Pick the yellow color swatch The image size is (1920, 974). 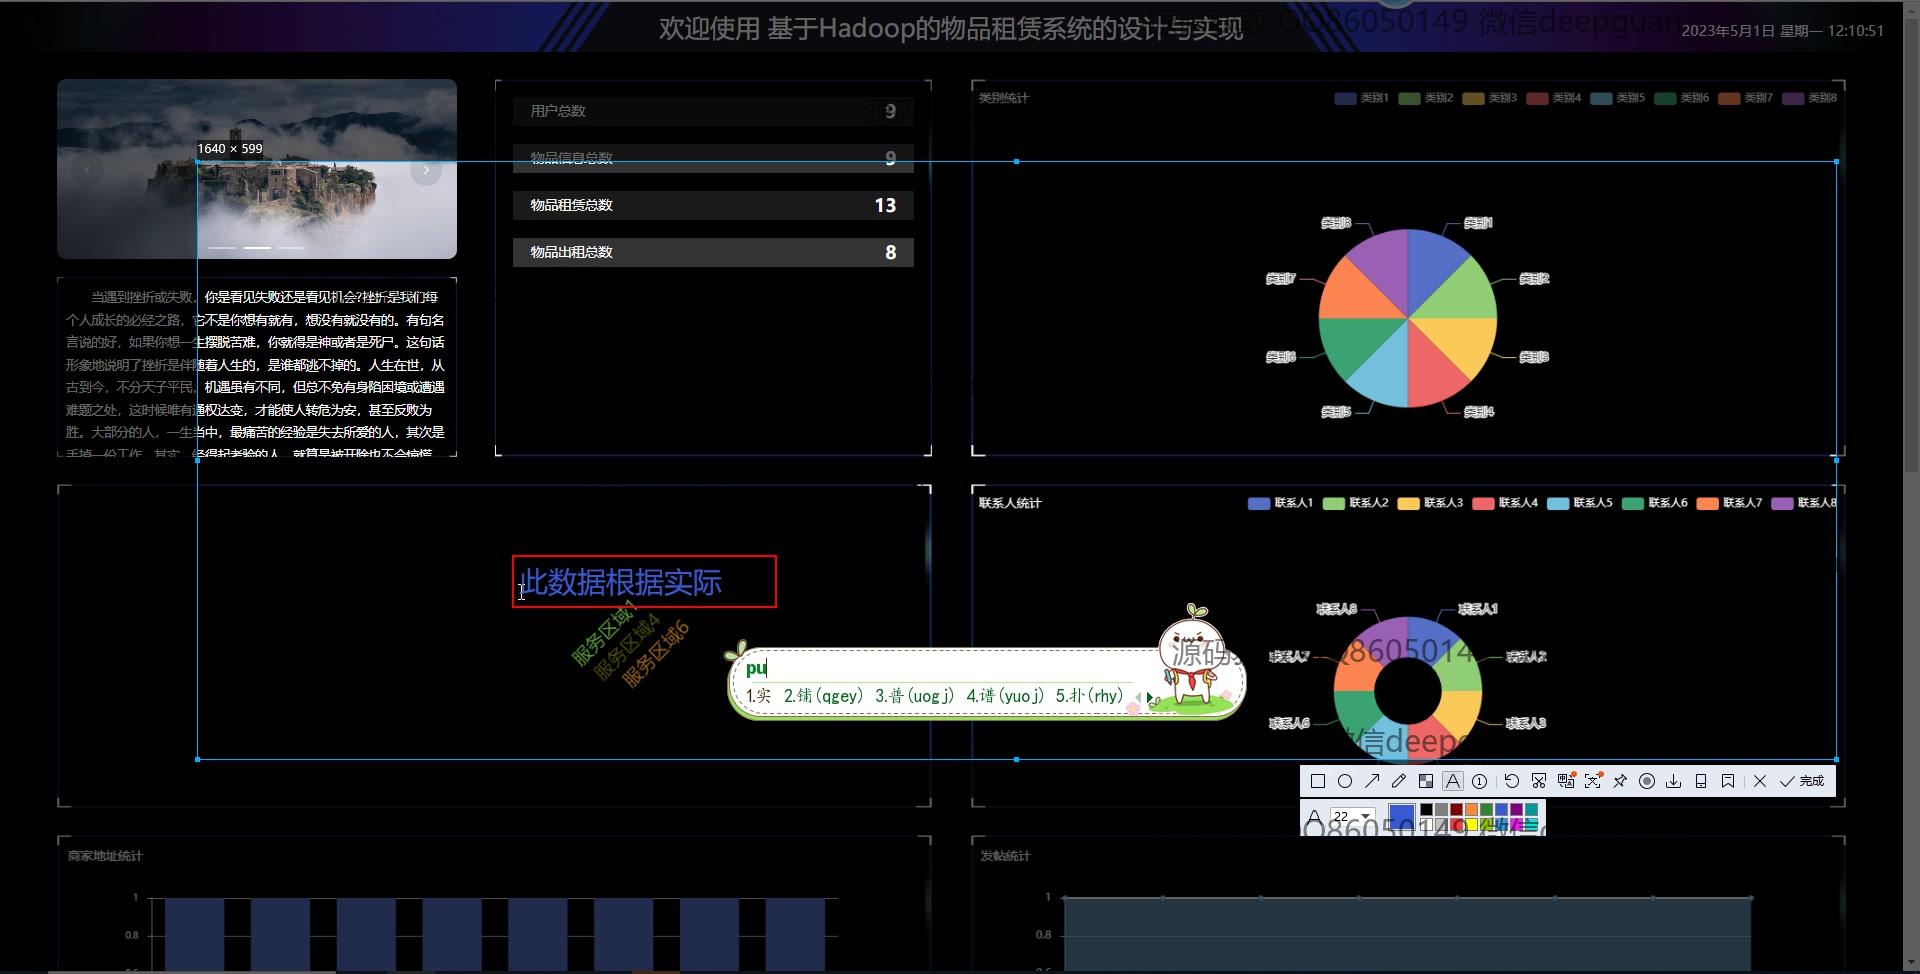click(x=1471, y=825)
